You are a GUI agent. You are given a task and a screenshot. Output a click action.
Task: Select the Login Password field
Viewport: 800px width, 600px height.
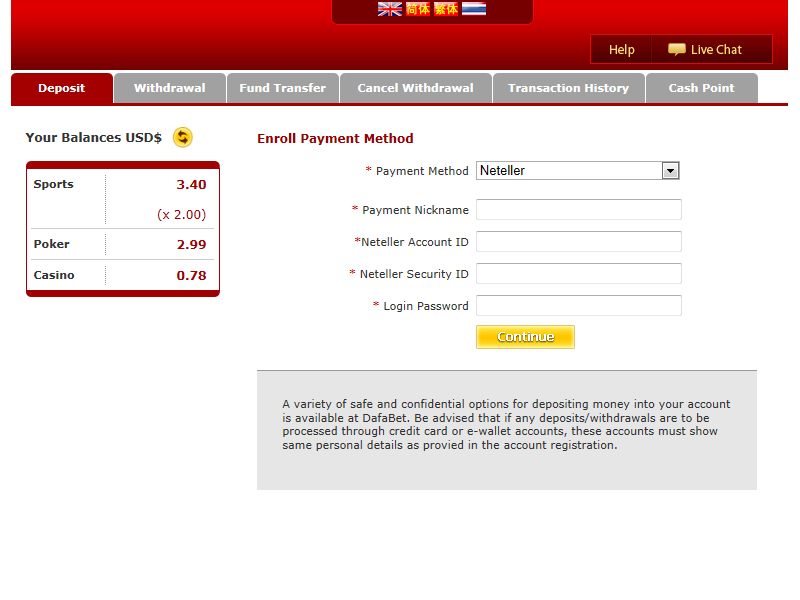click(579, 306)
